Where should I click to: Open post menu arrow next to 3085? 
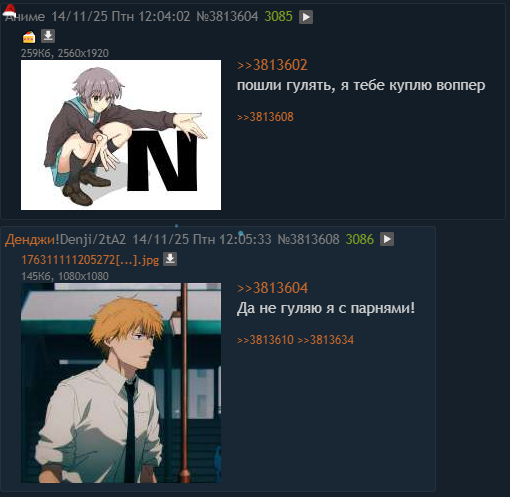306,17
